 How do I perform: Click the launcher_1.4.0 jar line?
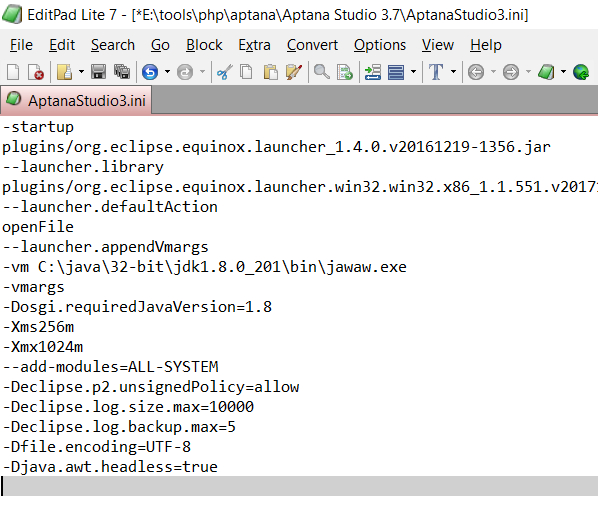(276, 147)
